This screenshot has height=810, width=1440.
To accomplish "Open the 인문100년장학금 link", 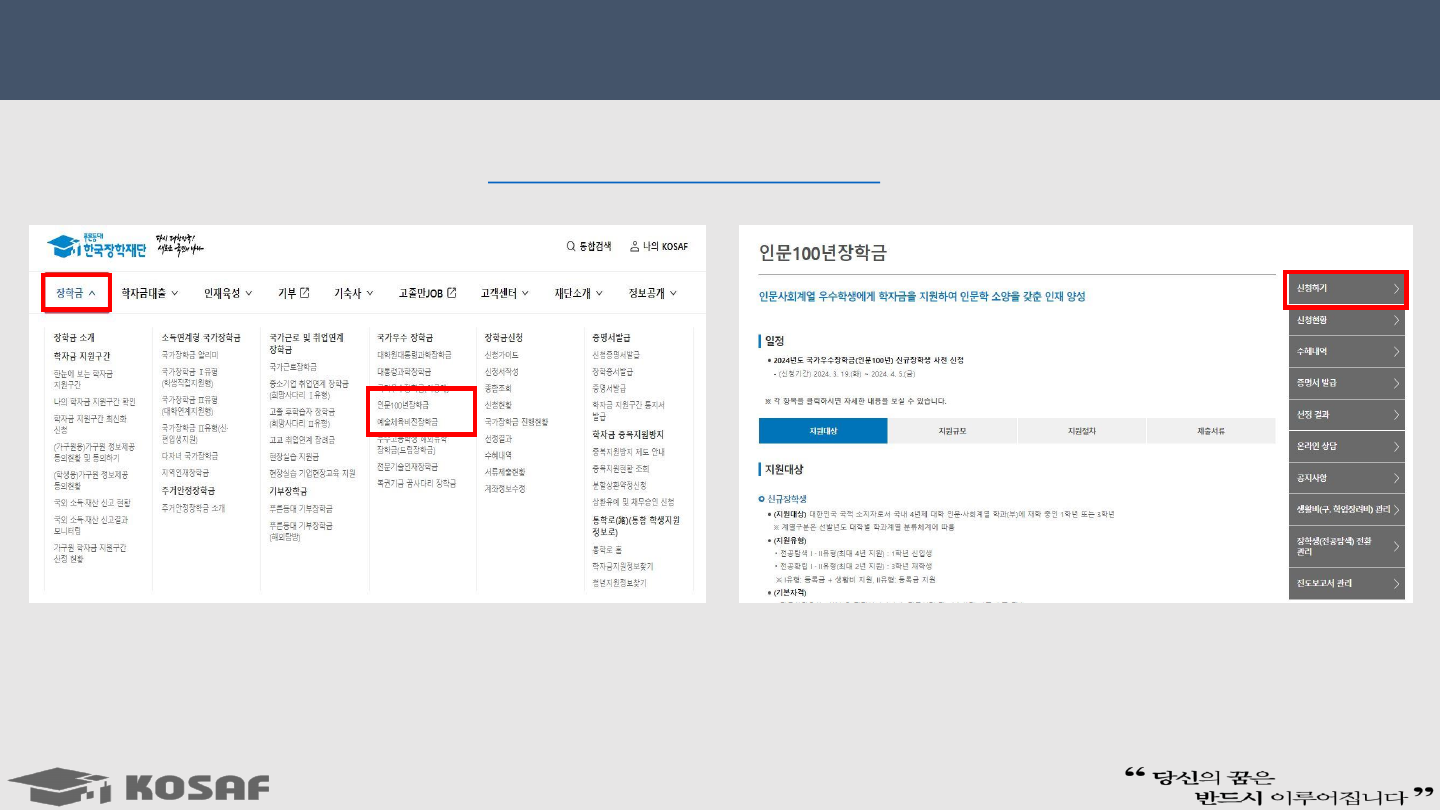I will click(403, 405).
